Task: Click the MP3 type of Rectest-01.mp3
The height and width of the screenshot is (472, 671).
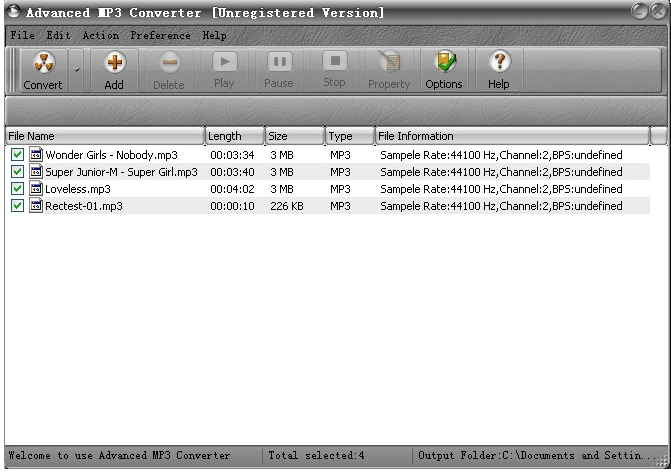Action: click(340, 206)
